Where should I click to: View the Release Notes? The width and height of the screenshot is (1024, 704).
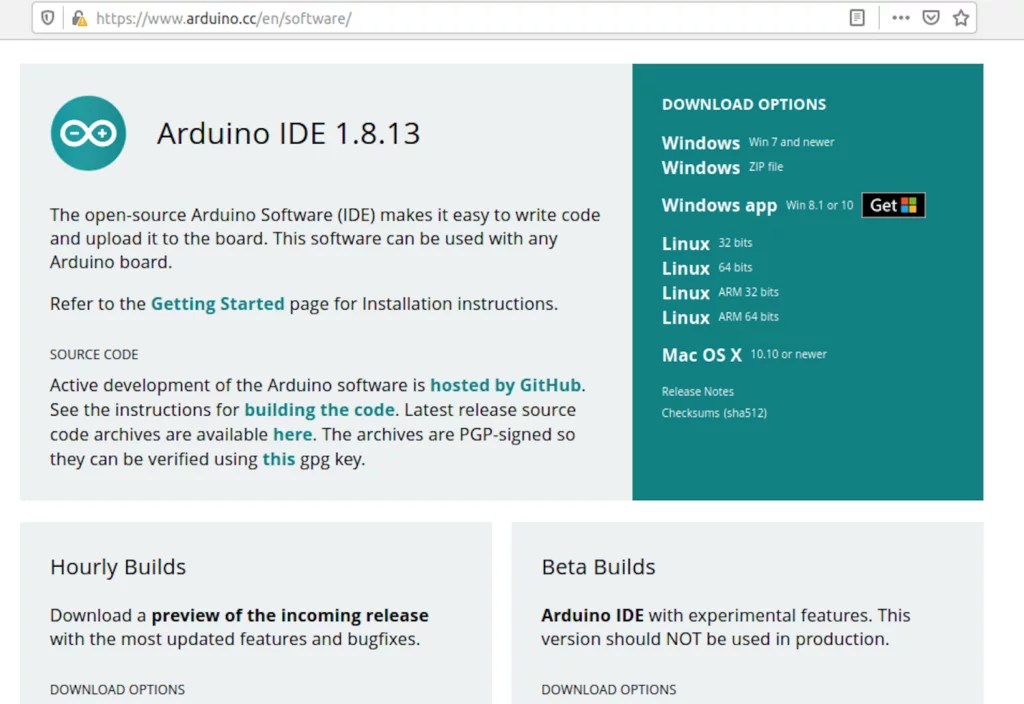pos(697,391)
